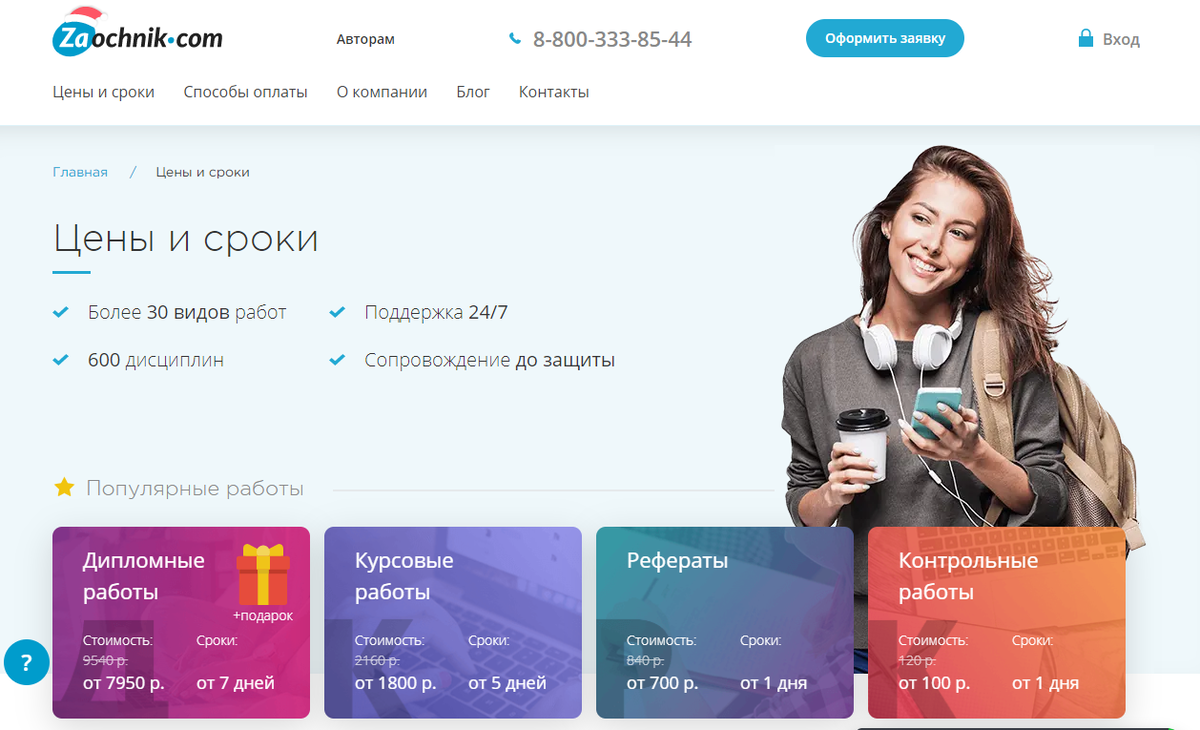
Task: Open the blue question mark help bubble
Action: 26,662
